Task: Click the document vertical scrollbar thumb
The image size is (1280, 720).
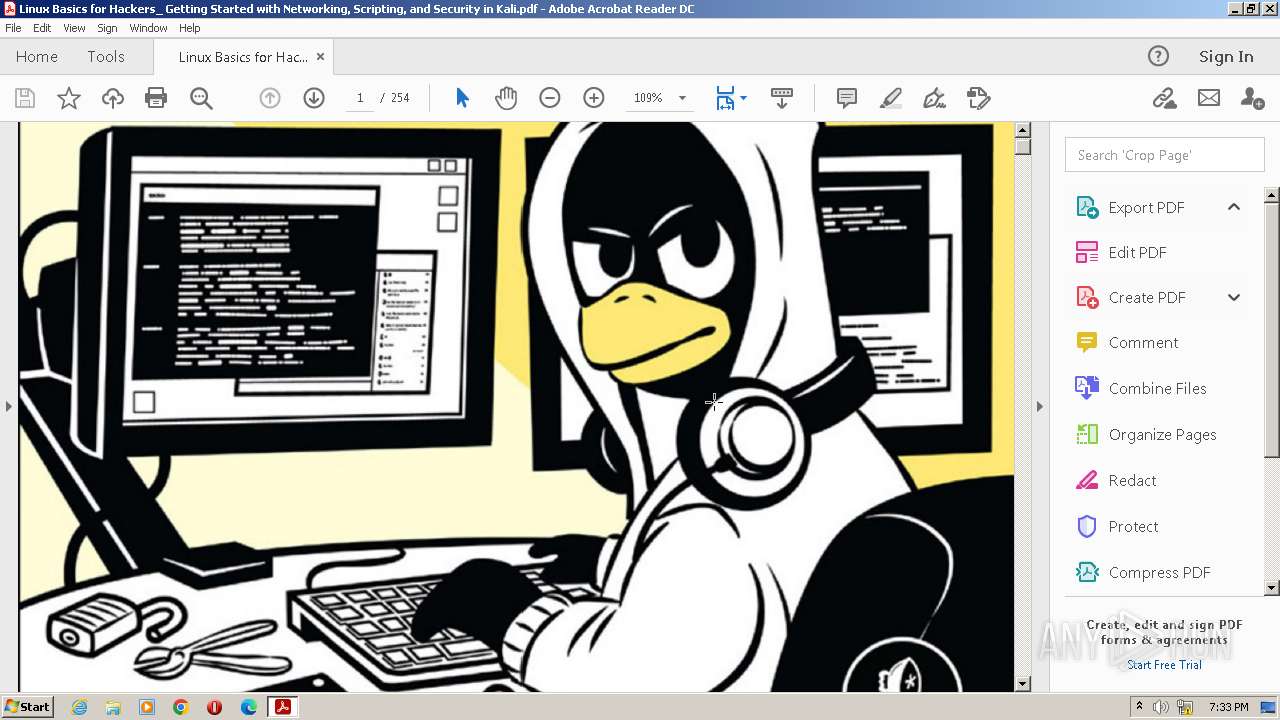Action: 1022,146
